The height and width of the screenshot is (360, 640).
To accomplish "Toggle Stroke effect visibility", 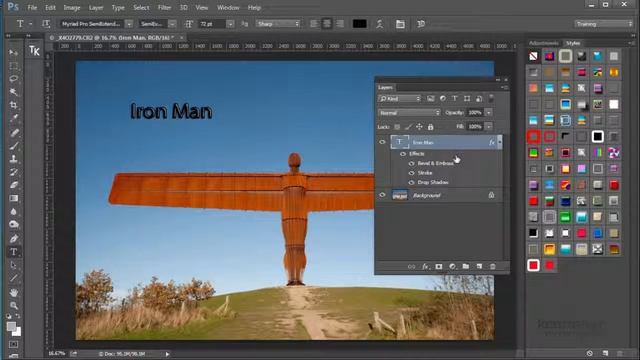I will coord(411,173).
